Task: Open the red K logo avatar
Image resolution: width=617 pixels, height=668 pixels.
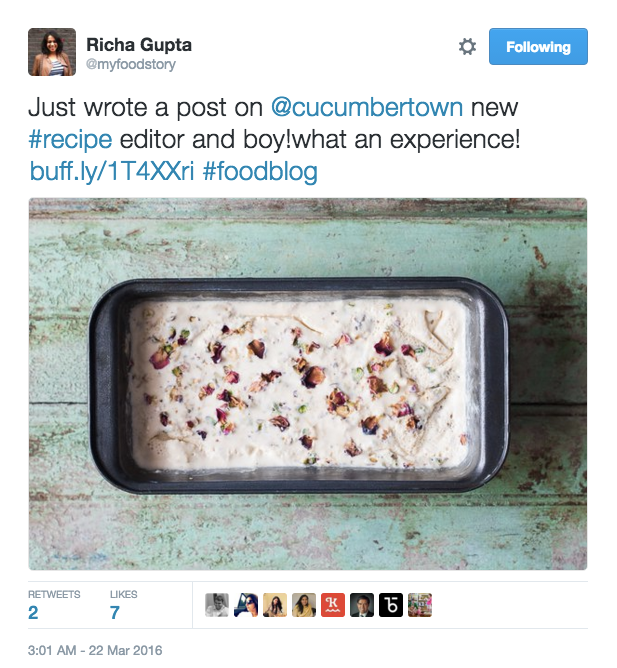Action: (x=333, y=605)
